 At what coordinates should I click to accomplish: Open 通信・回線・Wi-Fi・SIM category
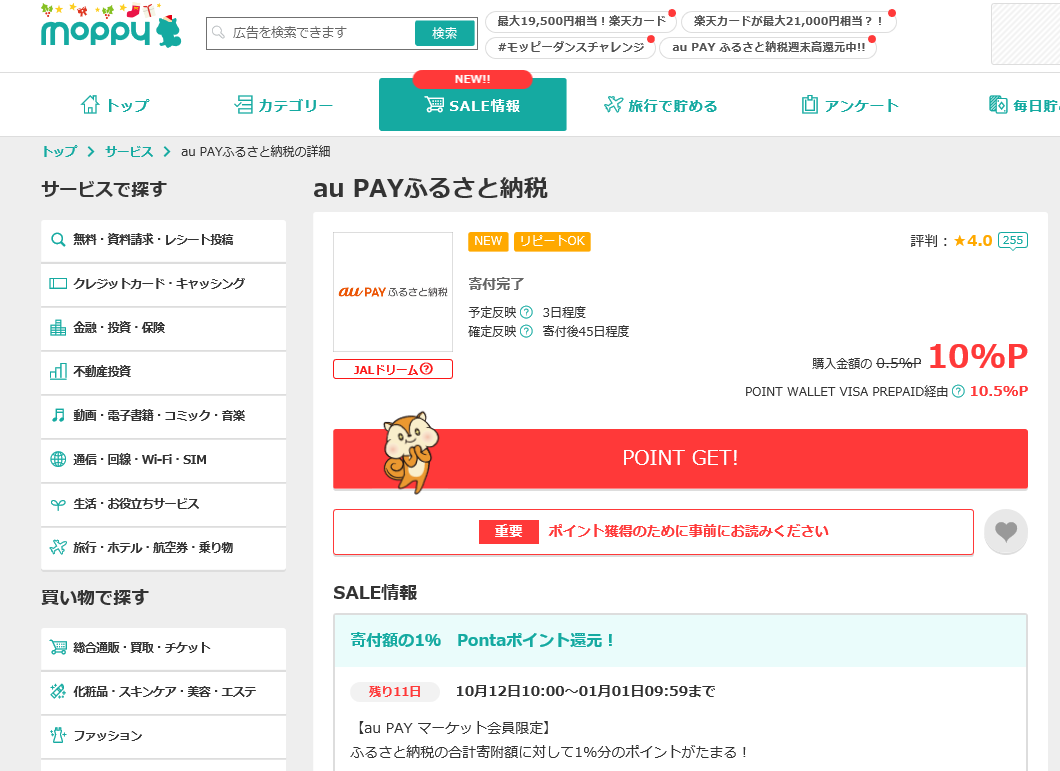click(x=164, y=460)
